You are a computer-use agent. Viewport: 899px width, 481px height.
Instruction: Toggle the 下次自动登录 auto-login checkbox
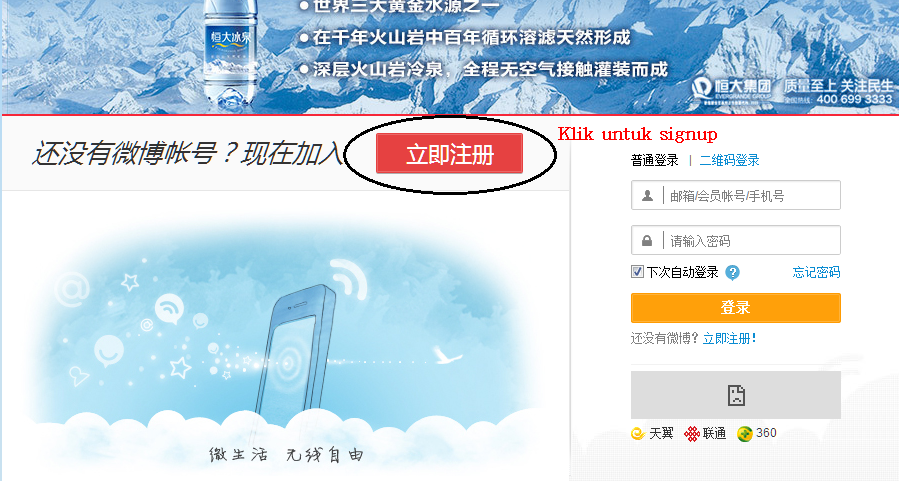click(637, 272)
